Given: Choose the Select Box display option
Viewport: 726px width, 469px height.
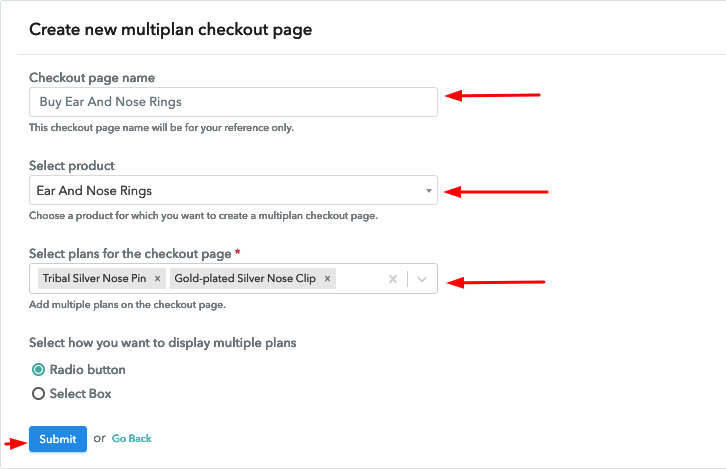Looking at the screenshot, I should pos(39,394).
